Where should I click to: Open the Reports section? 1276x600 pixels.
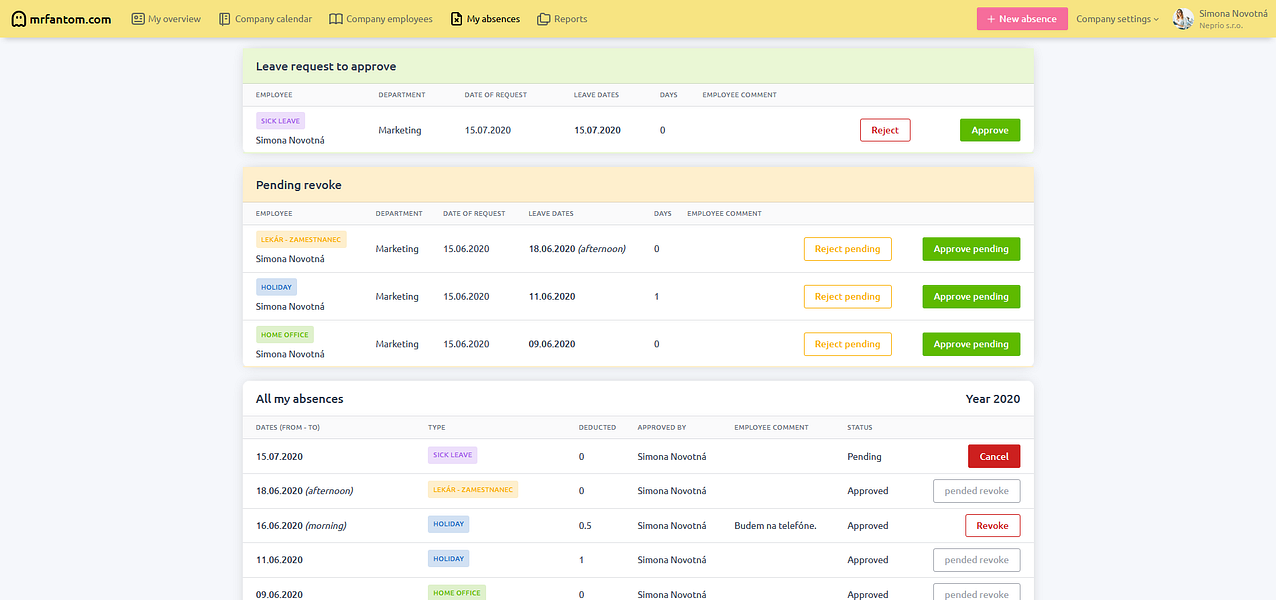coord(562,19)
